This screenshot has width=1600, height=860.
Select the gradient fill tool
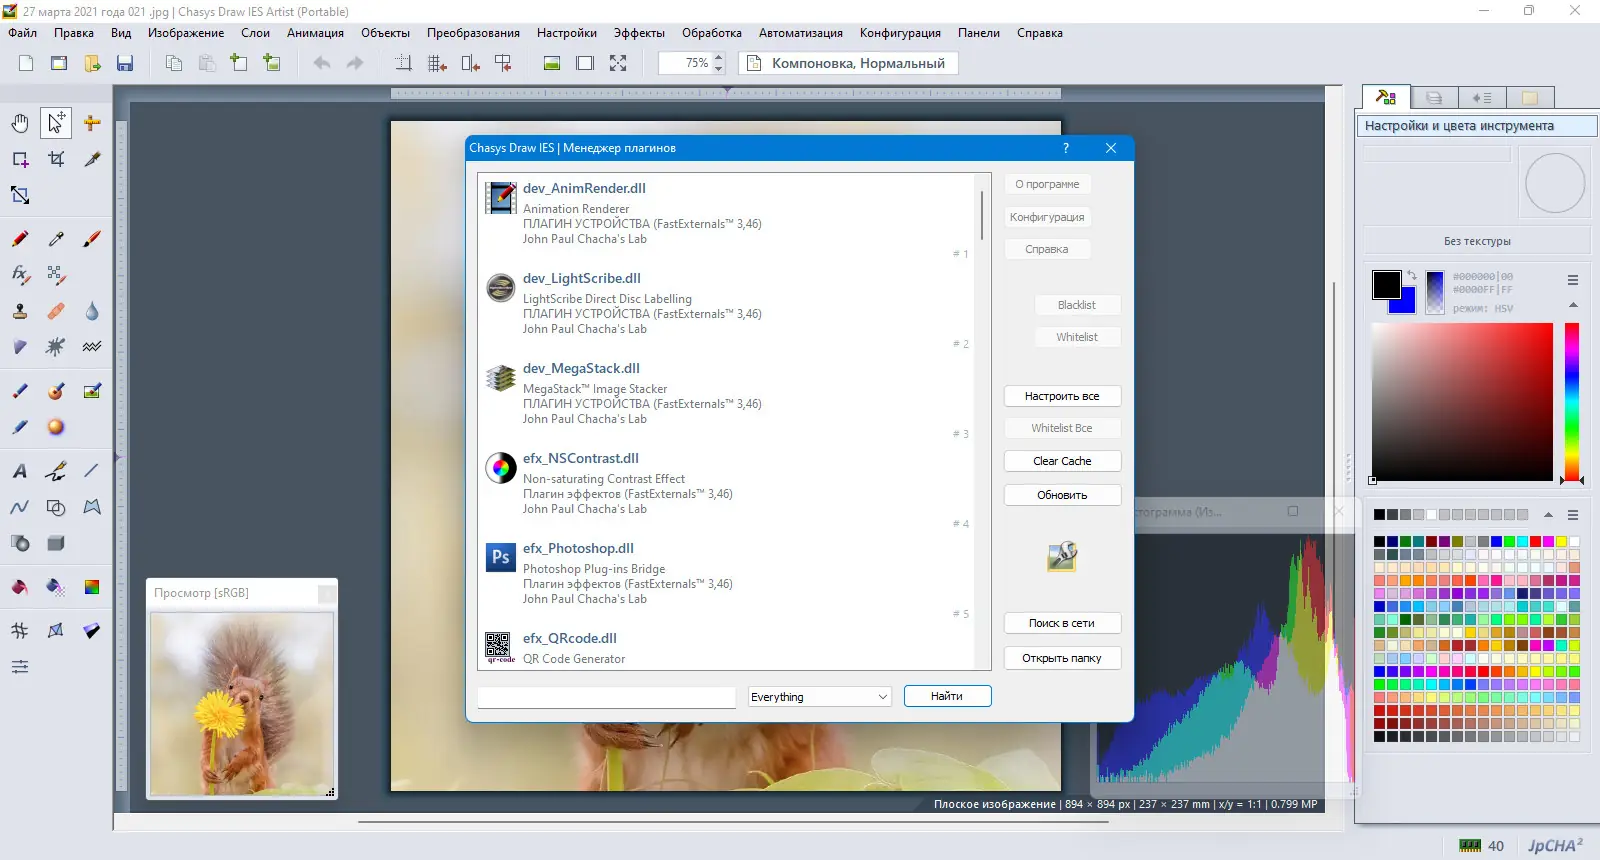click(92, 587)
